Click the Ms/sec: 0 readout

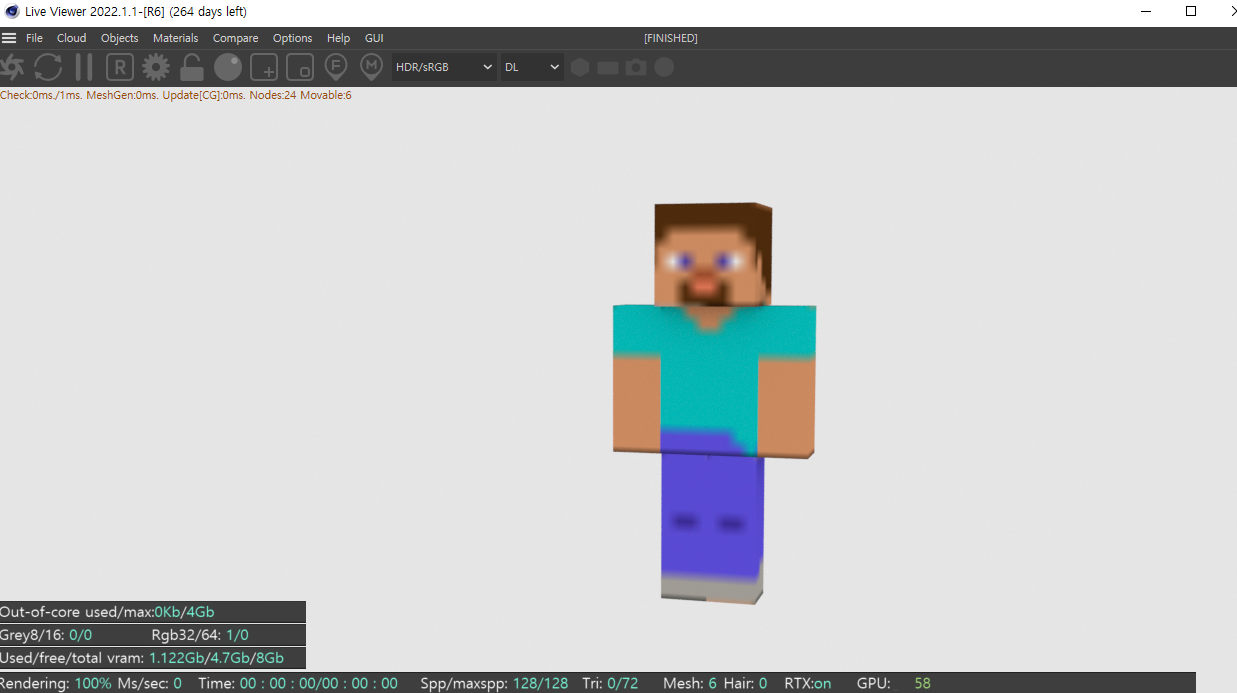(x=150, y=684)
